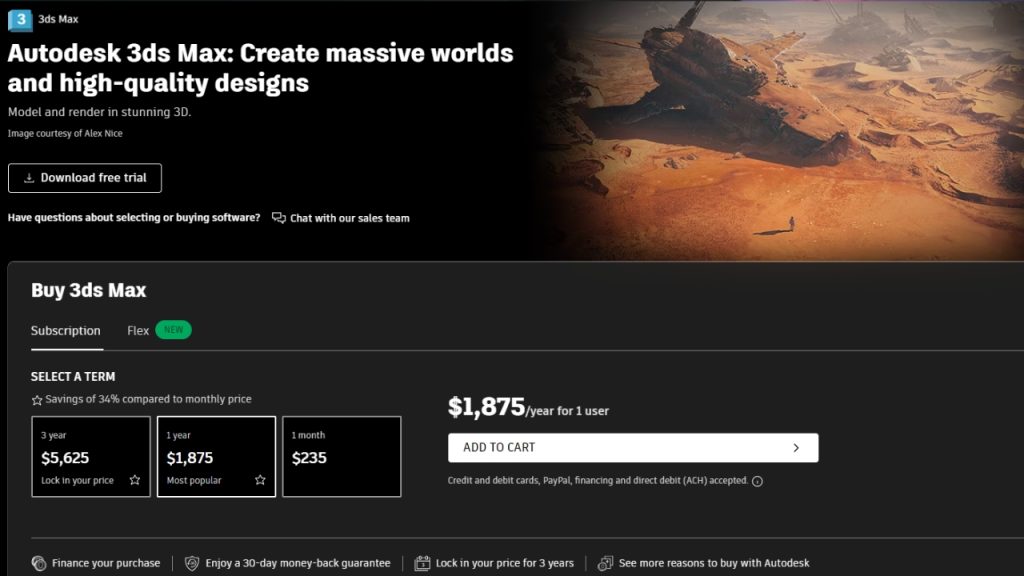Open the payment methods info icon

pyautogui.click(x=757, y=481)
